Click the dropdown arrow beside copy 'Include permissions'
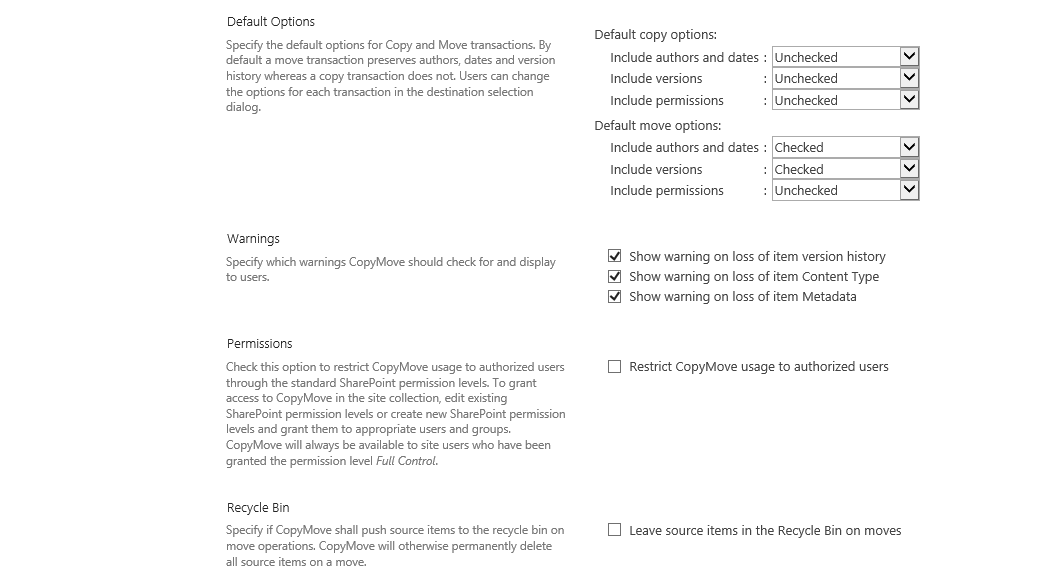 (911, 100)
